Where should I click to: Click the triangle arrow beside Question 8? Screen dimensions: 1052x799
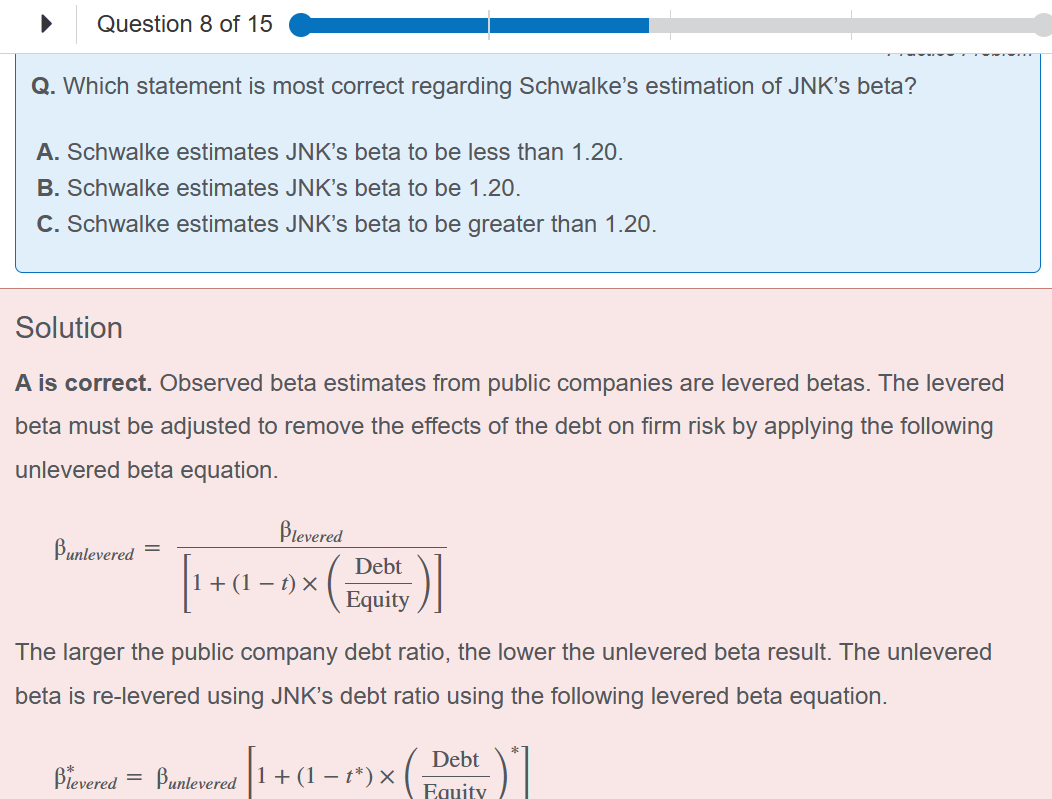pyautogui.click(x=46, y=25)
